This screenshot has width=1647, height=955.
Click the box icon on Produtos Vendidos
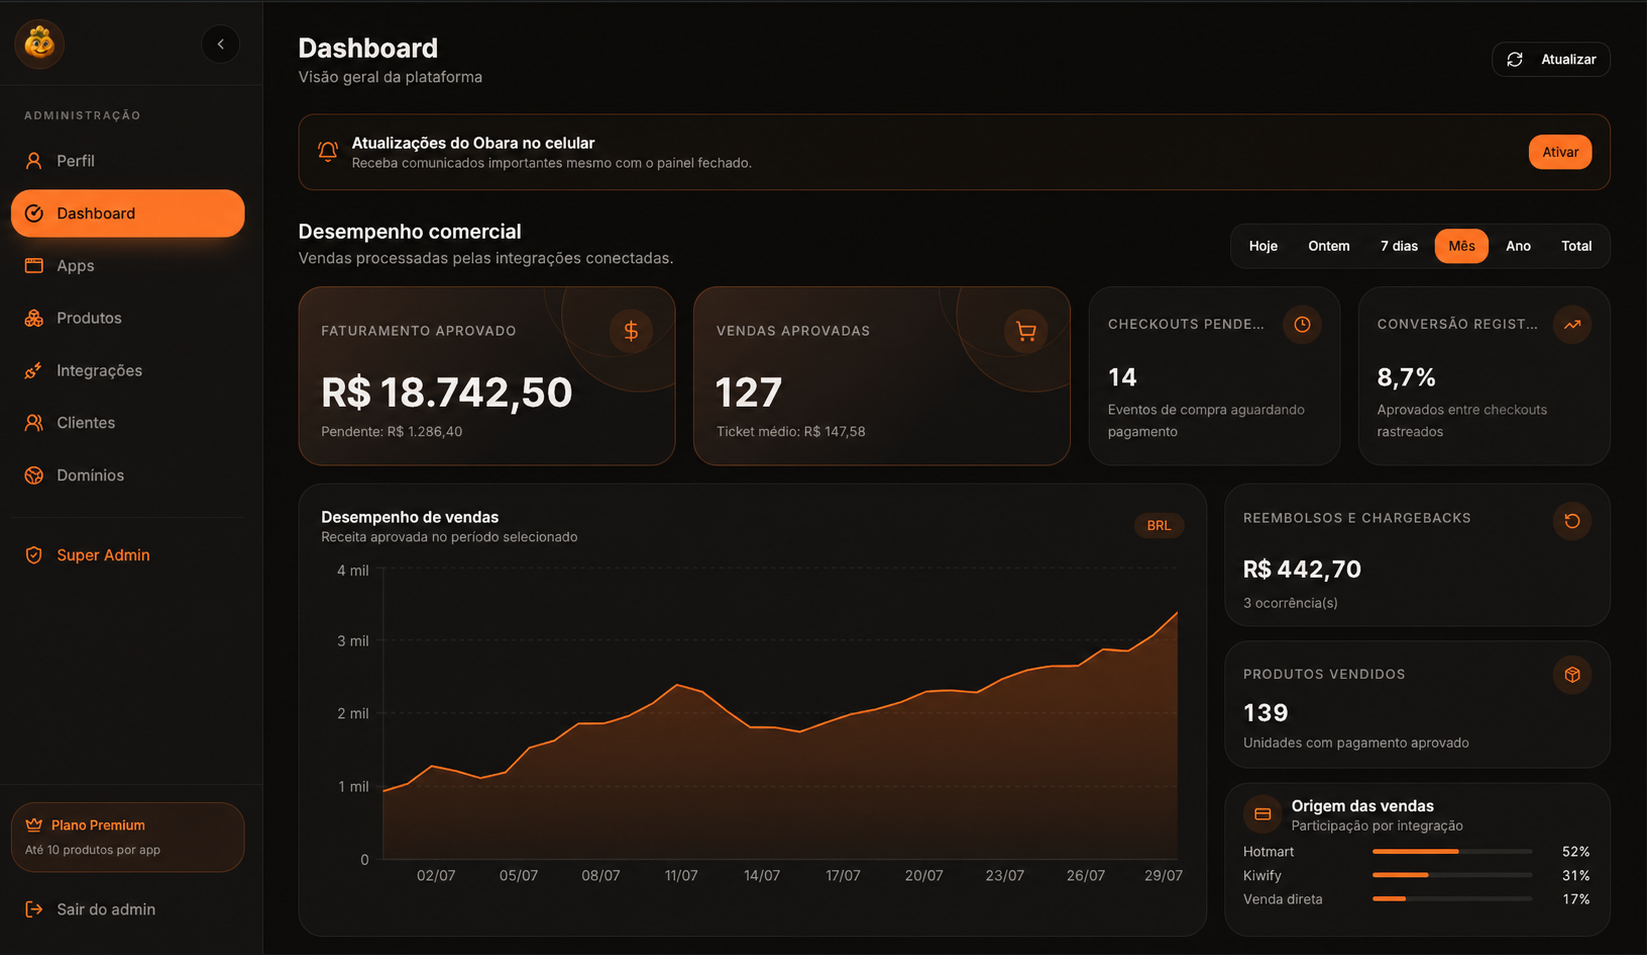[x=1572, y=675]
